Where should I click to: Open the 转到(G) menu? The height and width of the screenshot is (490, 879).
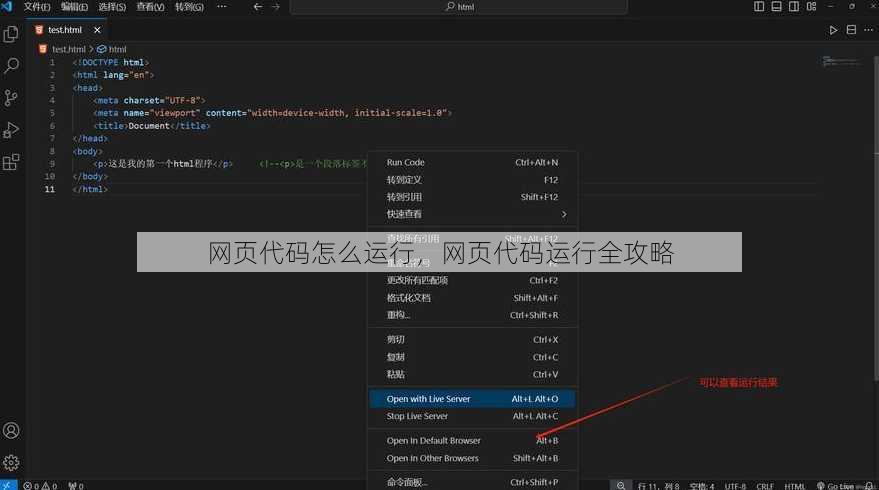click(189, 7)
